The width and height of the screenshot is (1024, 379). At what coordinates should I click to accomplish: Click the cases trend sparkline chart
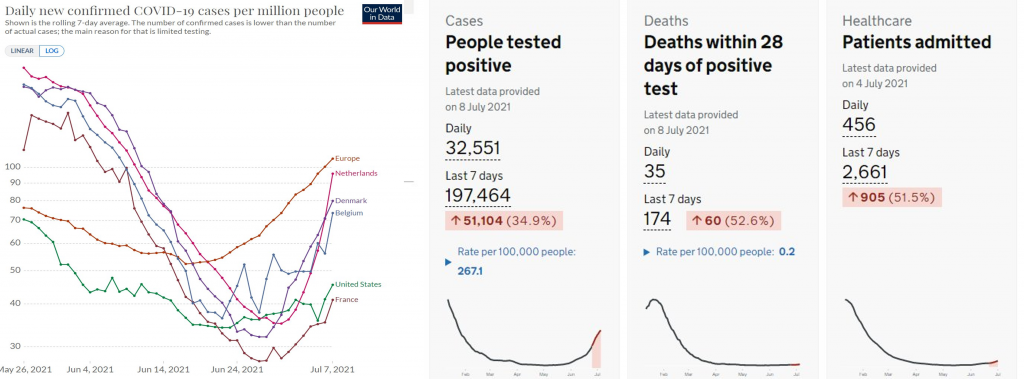point(524,335)
